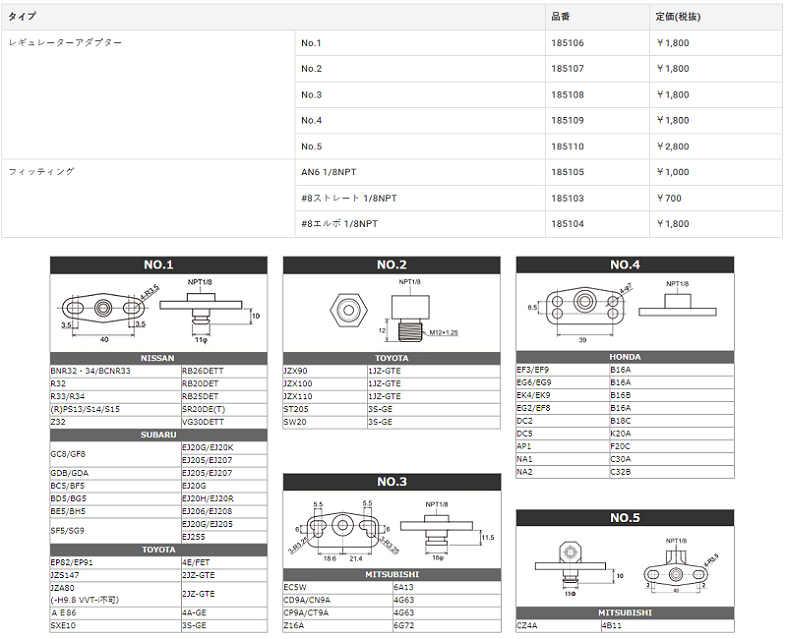785x639 pixels.
Task: Click the ￥700 price cell
Action: [x=715, y=198]
